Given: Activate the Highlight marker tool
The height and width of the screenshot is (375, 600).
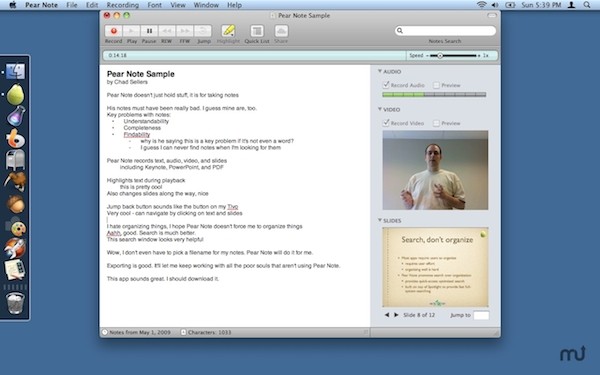Looking at the screenshot, I should click(x=228, y=31).
